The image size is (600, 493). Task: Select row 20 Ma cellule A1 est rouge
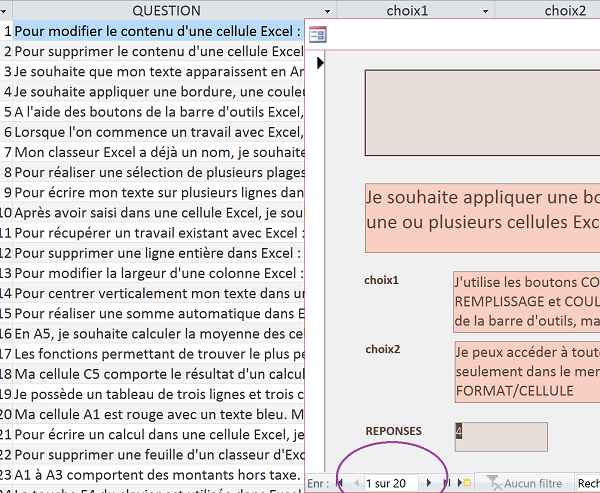(x=158, y=415)
